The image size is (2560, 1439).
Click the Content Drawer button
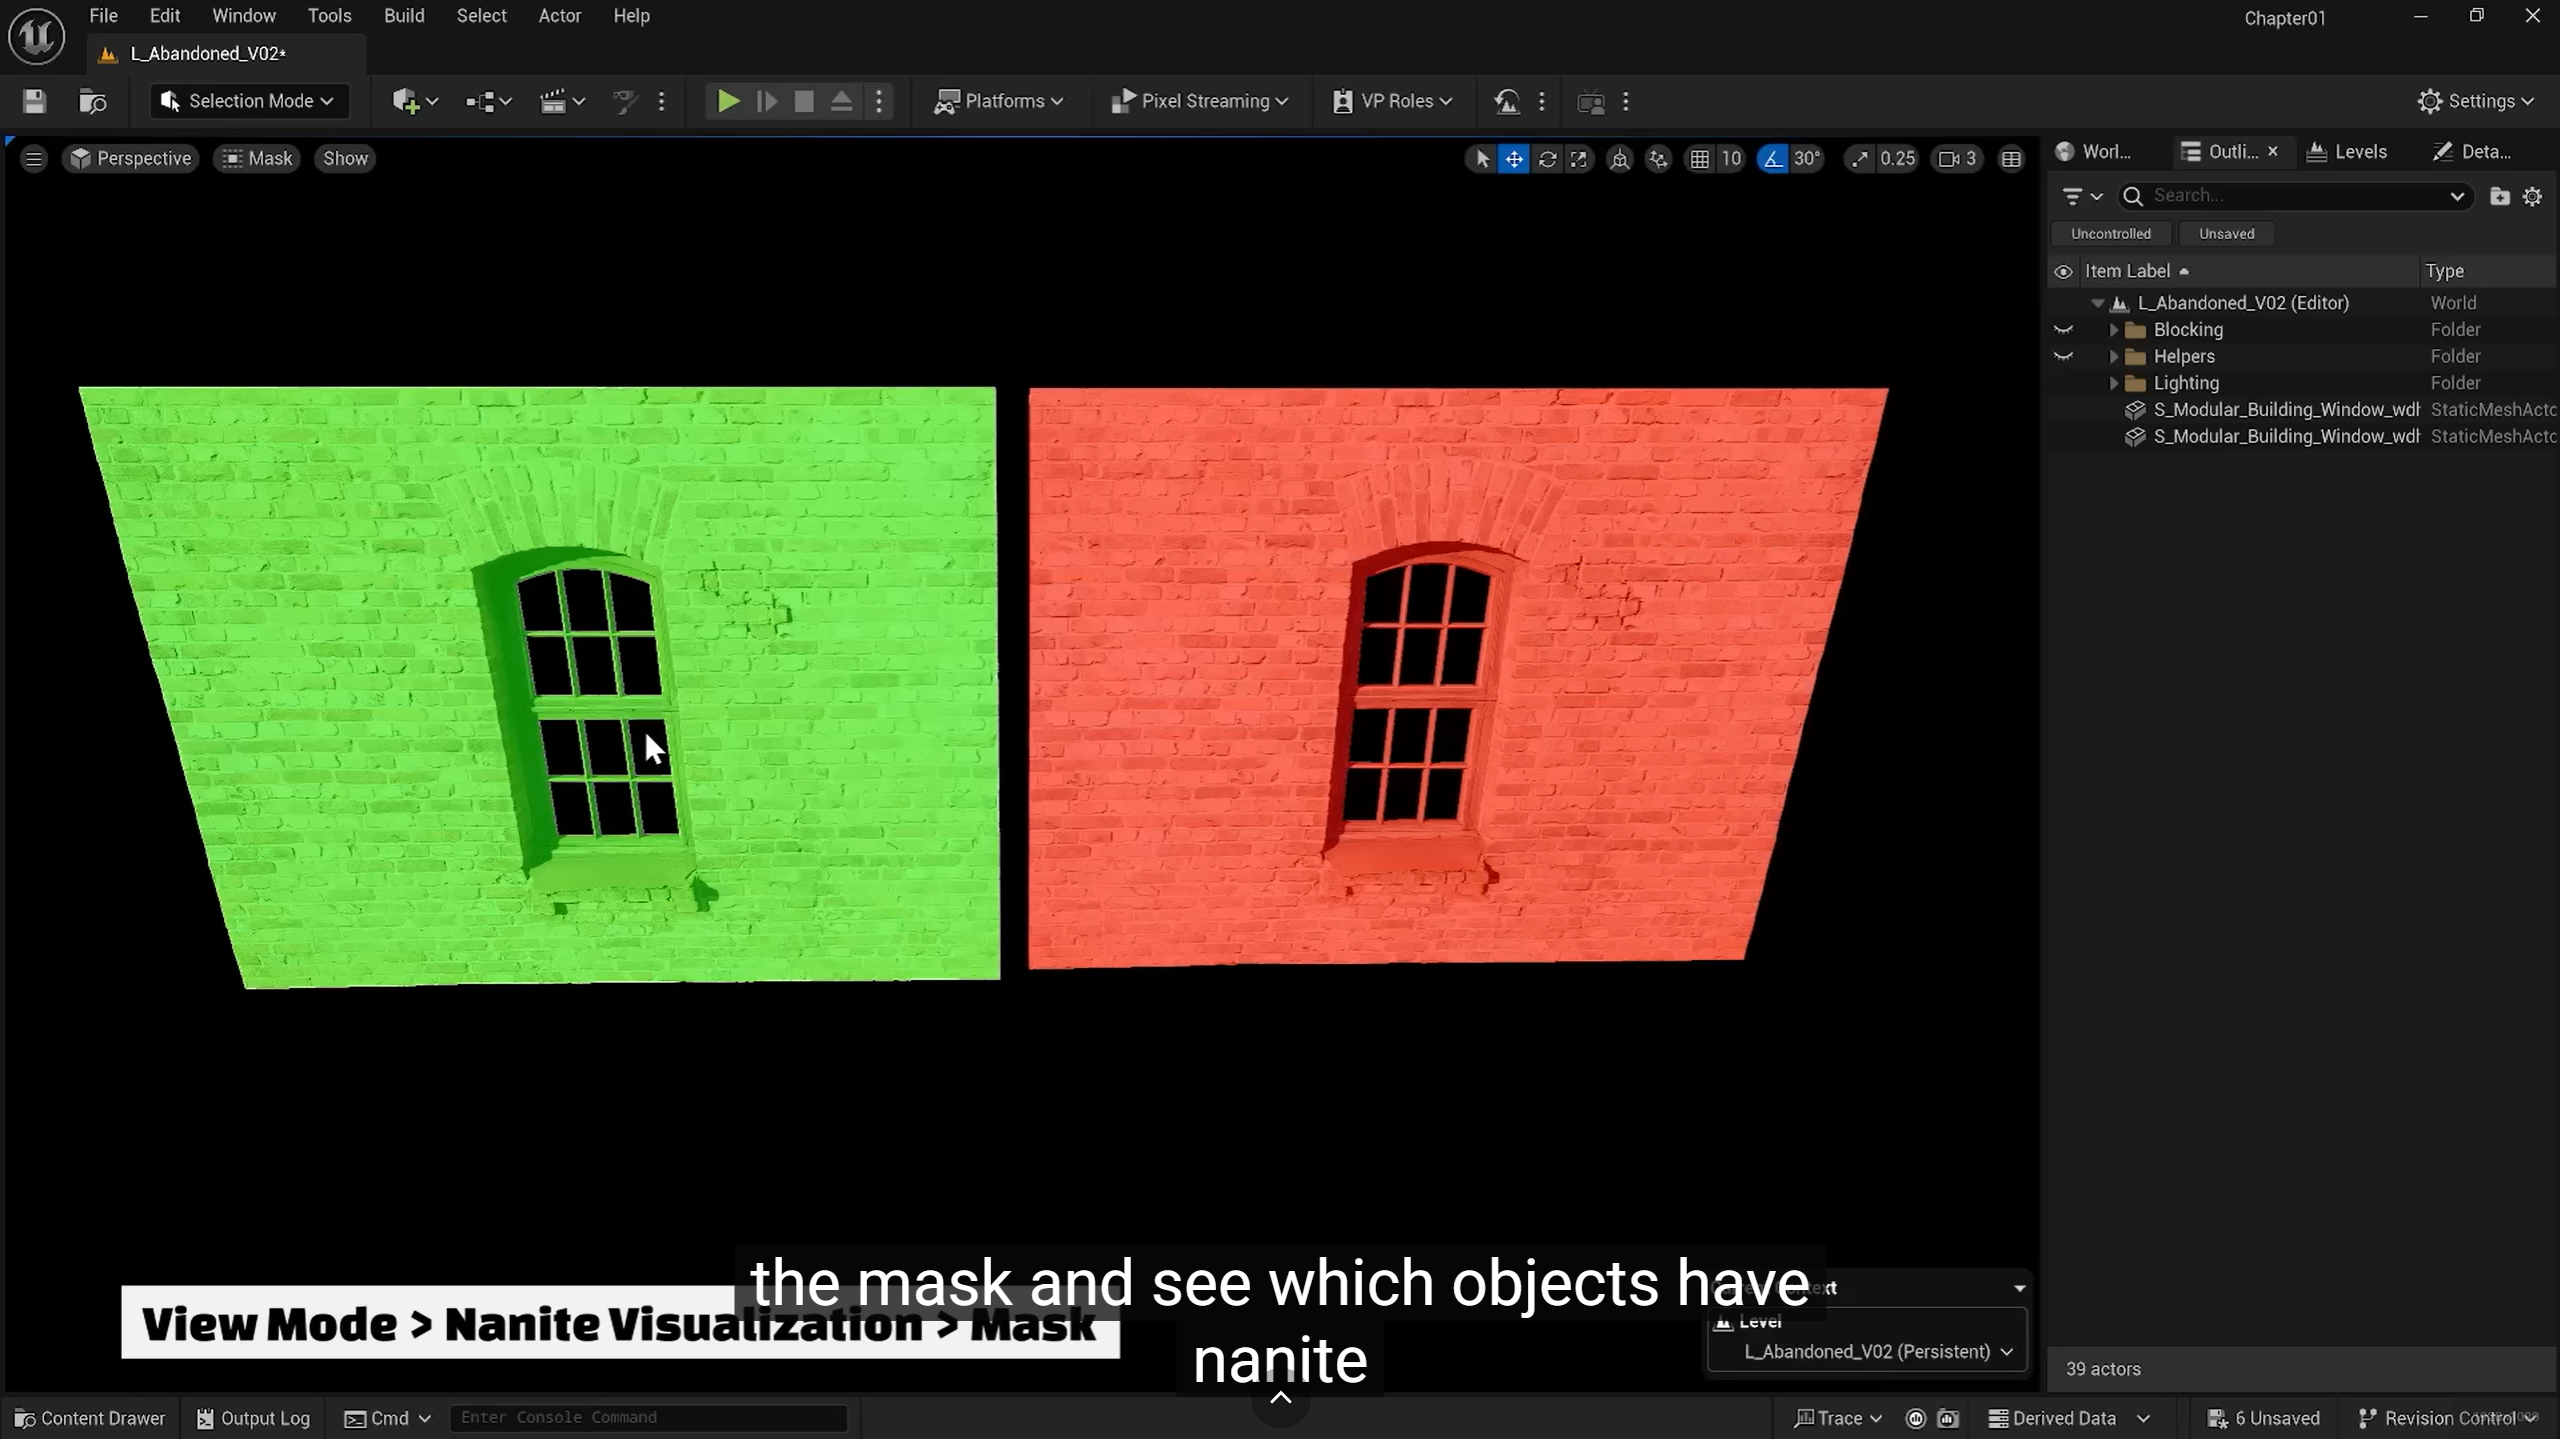pyautogui.click(x=90, y=1418)
